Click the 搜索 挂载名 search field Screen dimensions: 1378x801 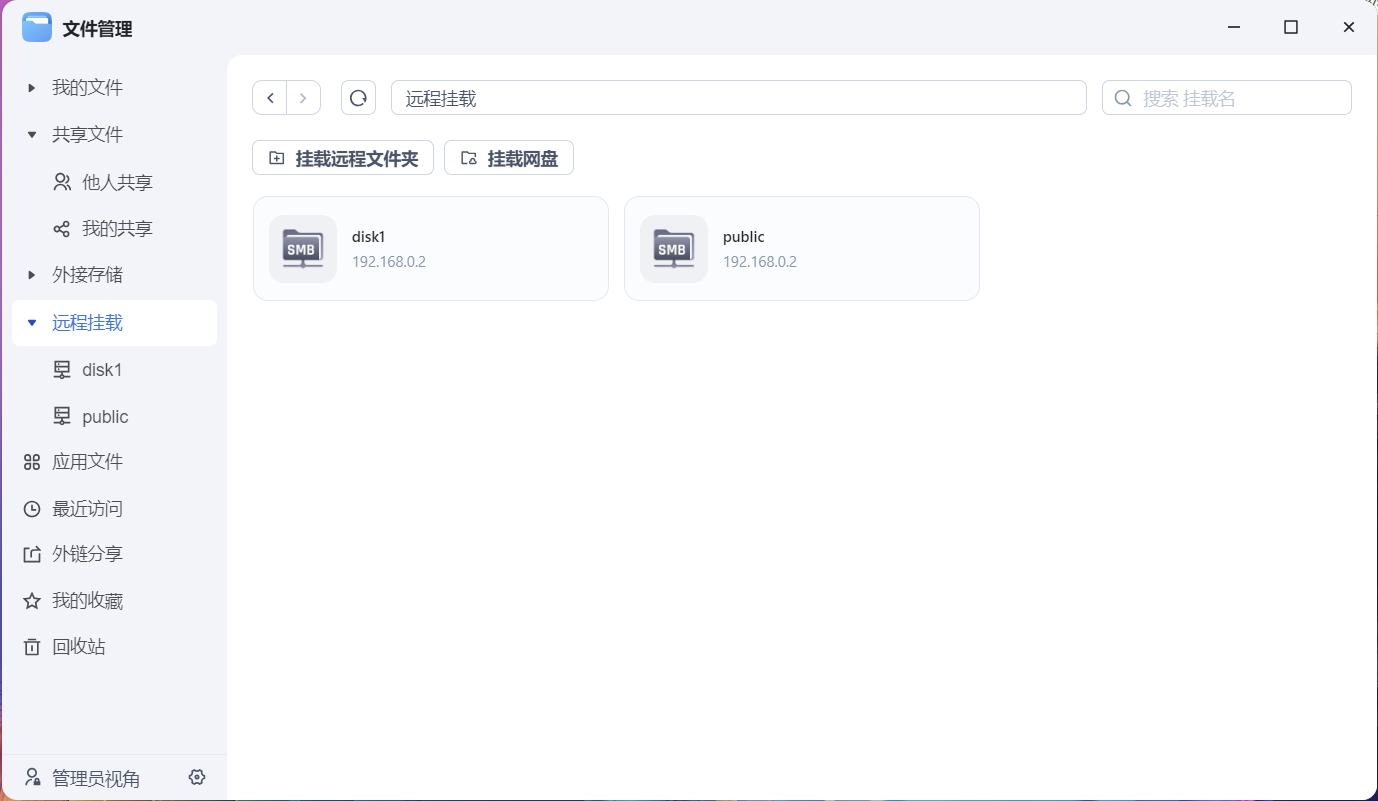1240,98
